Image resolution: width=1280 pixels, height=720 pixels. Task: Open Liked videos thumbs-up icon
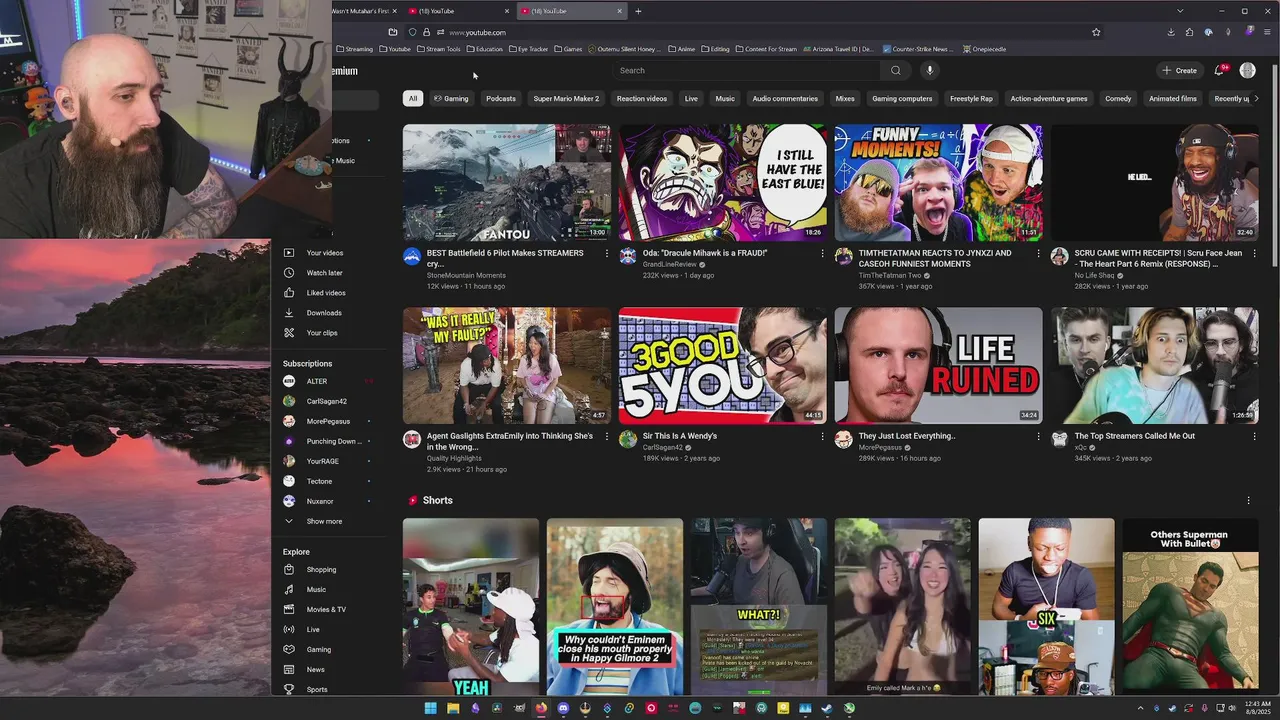[x=289, y=293]
